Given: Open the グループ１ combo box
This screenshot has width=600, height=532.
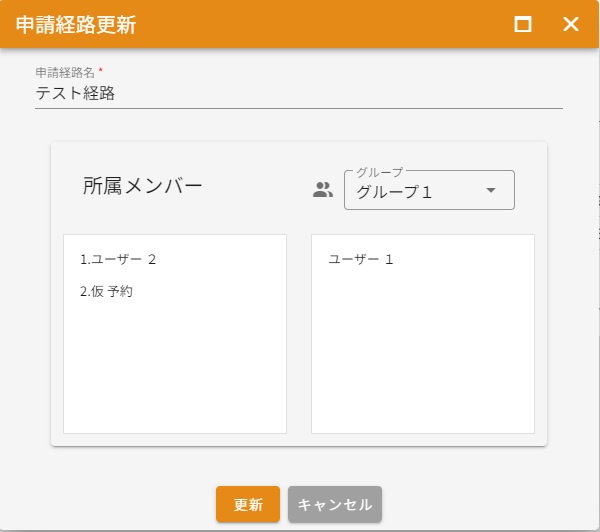Looking at the screenshot, I should [415, 192].
